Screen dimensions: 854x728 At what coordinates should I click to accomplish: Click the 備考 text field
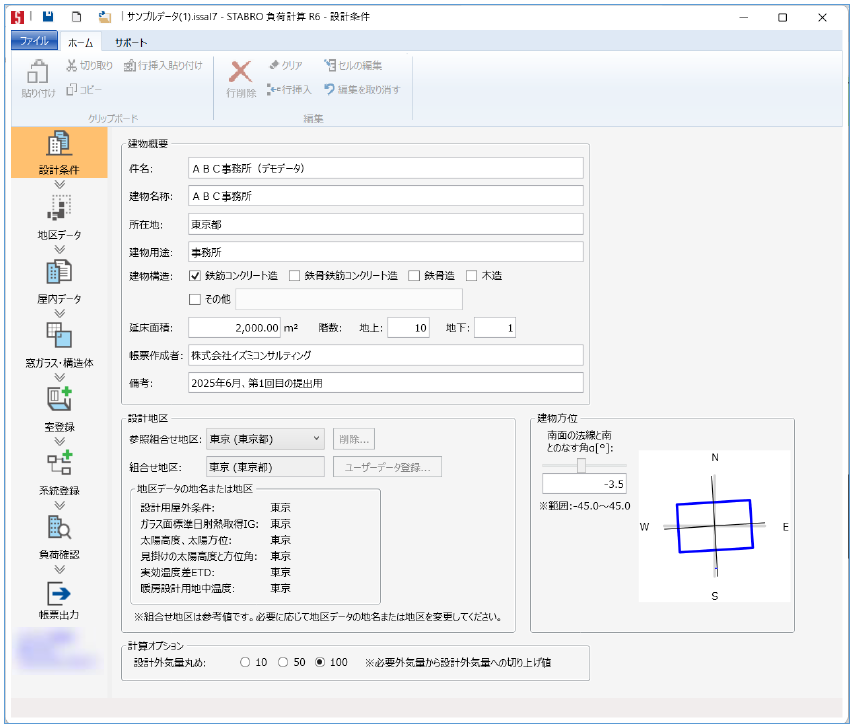tap(385, 382)
